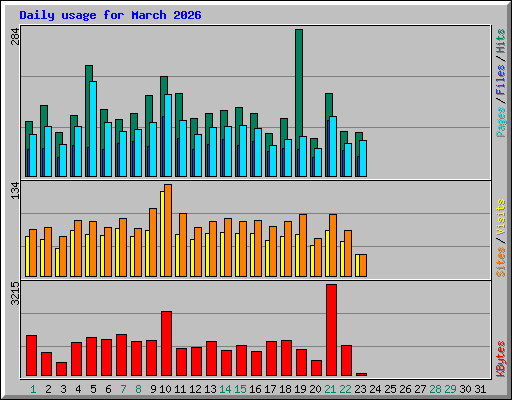512x400 pixels.
Task: Click day label 14 on the axis
Action: [x=225, y=389]
